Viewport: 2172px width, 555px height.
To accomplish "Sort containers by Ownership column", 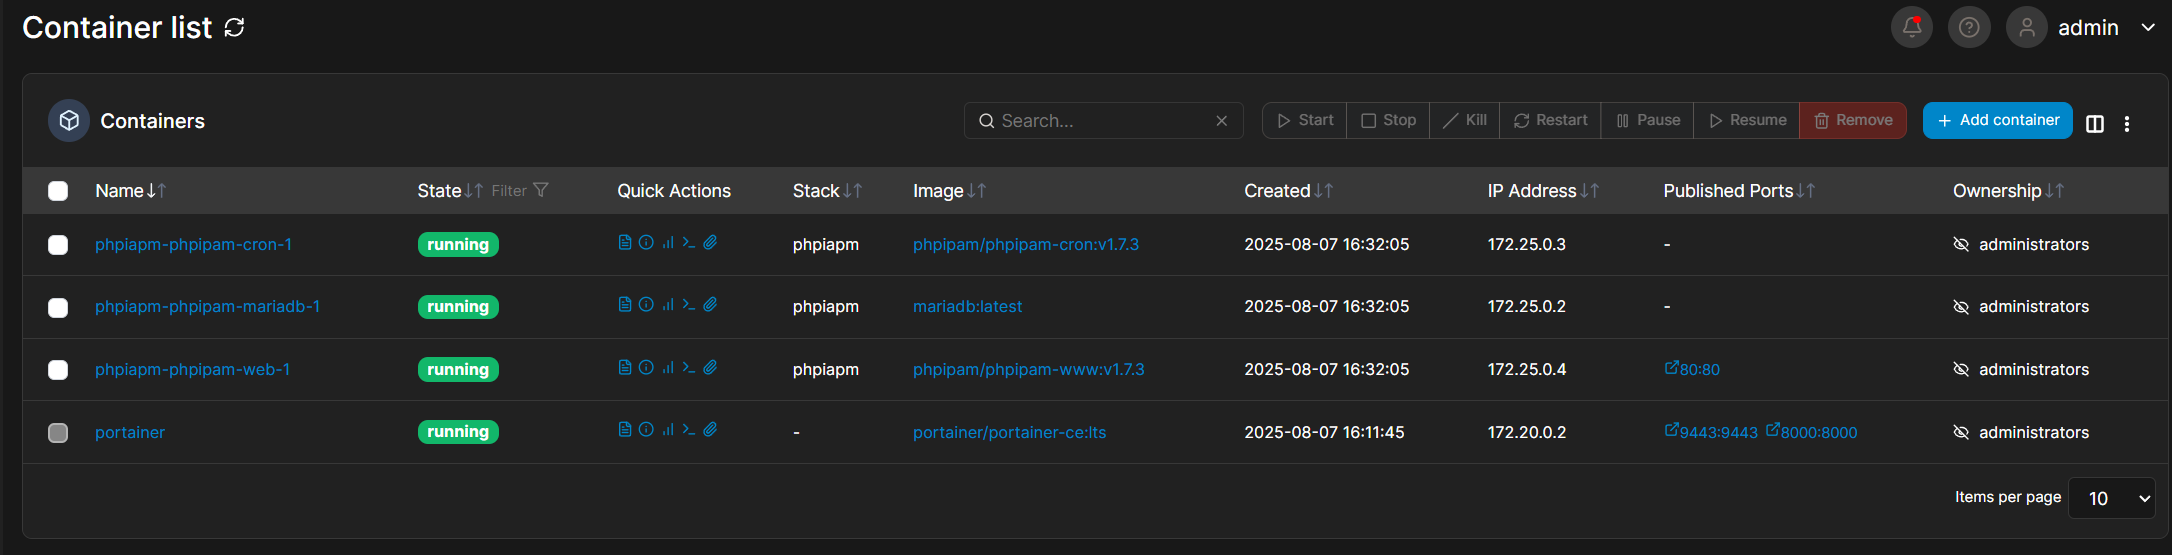I will (2008, 191).
